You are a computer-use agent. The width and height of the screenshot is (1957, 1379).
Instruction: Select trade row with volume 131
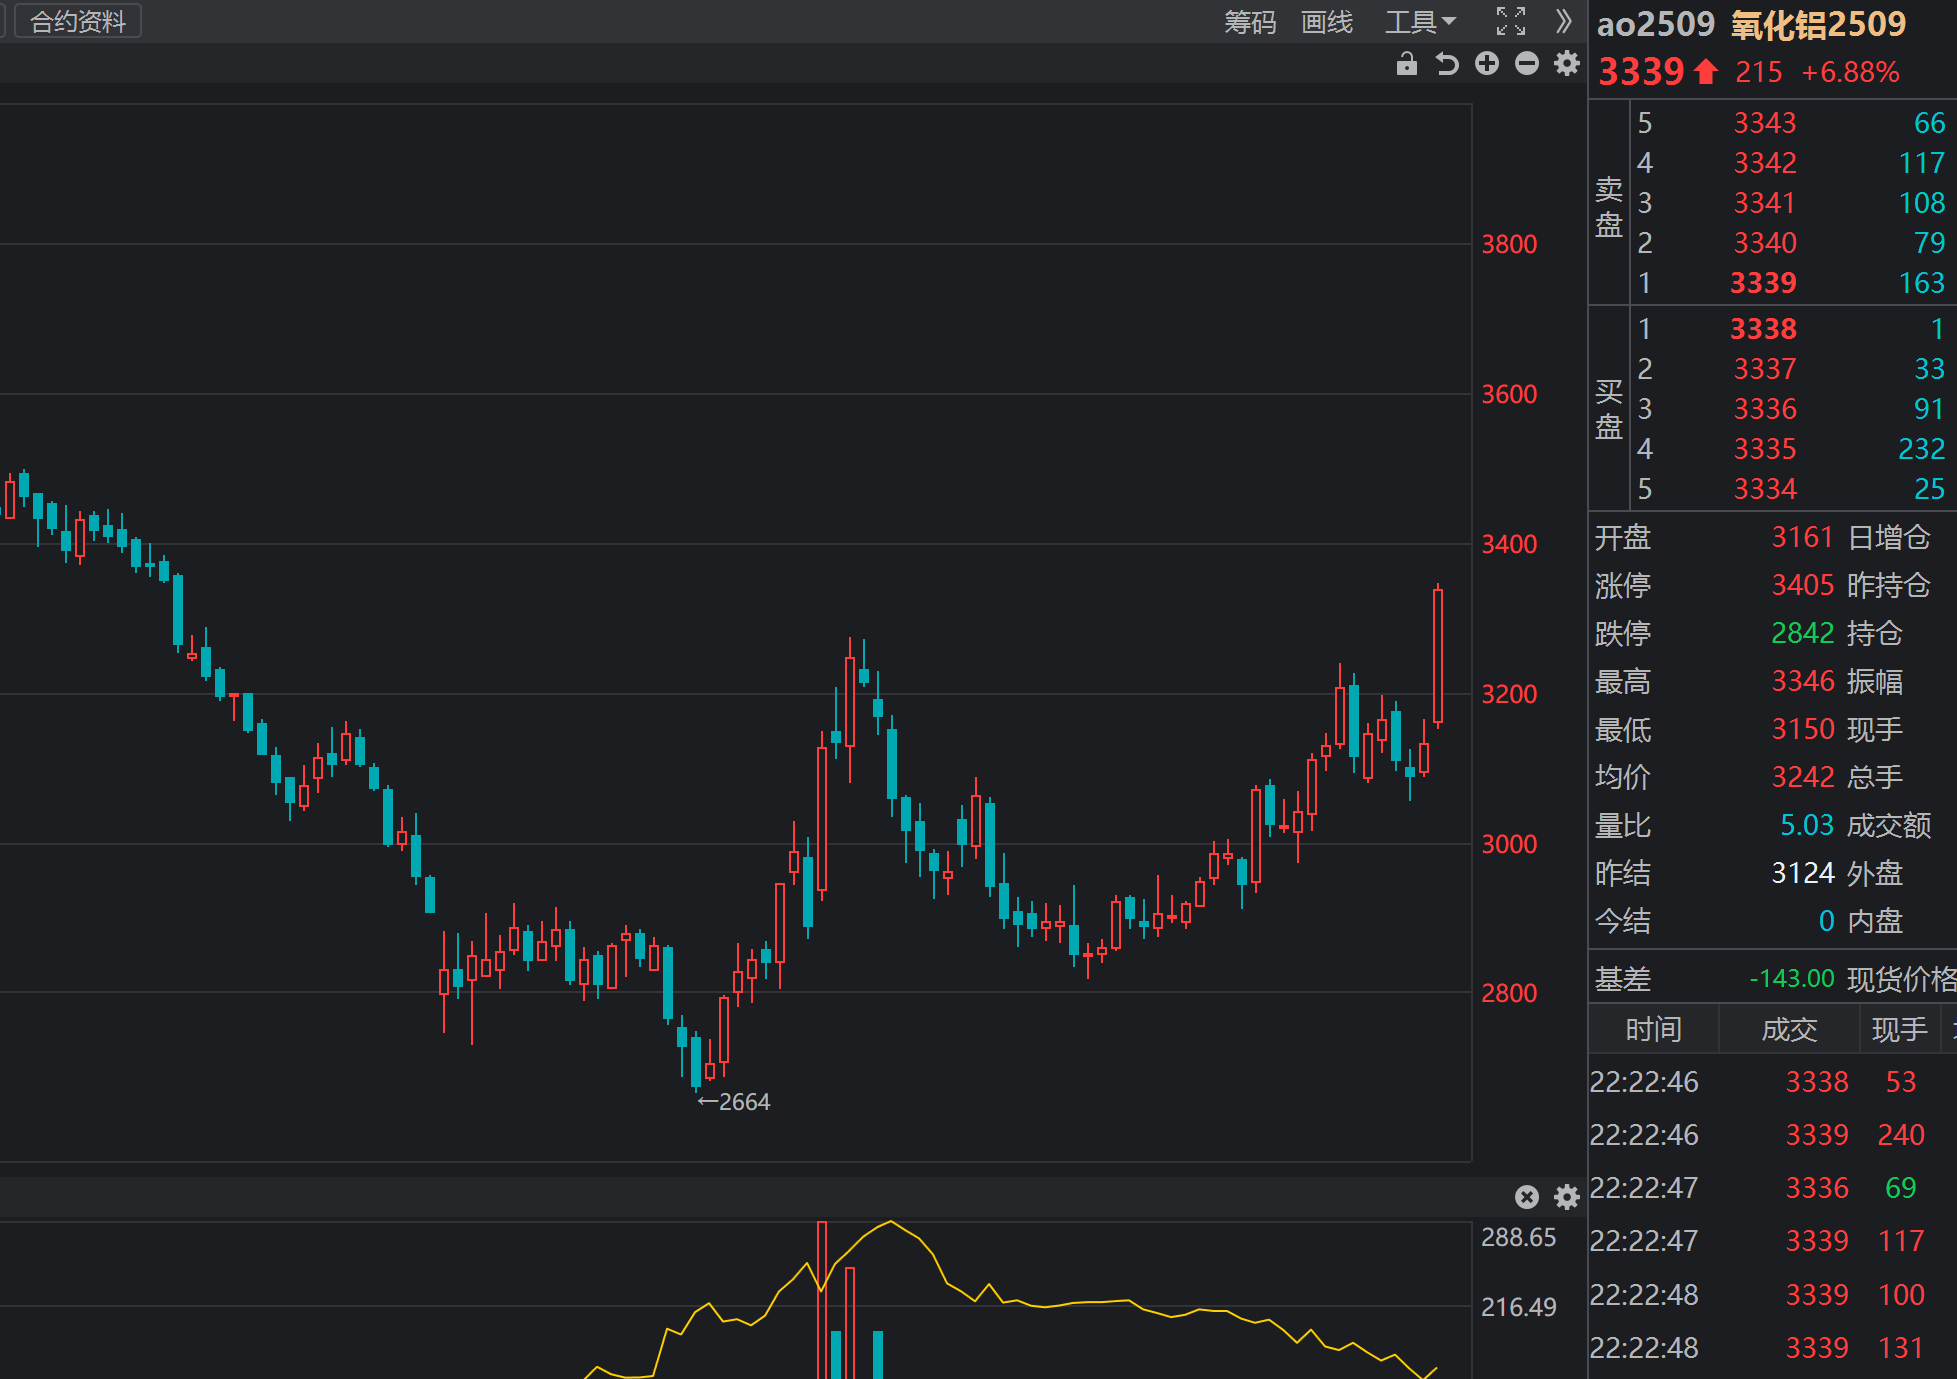pos(1772,1348)
